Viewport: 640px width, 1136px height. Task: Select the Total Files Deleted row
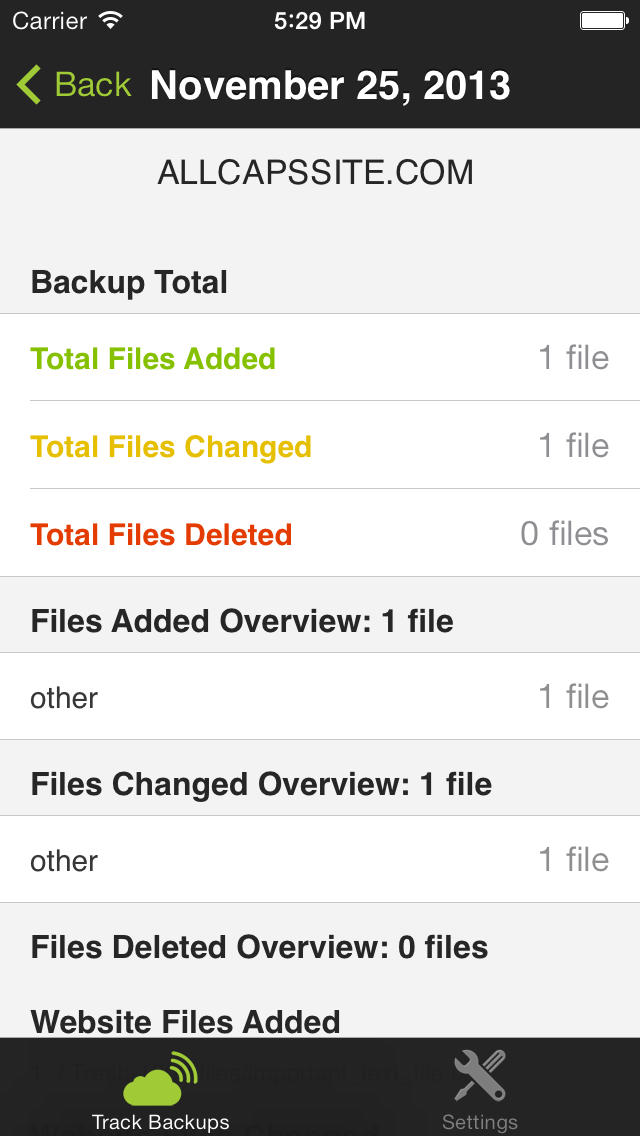coord(320,533)
